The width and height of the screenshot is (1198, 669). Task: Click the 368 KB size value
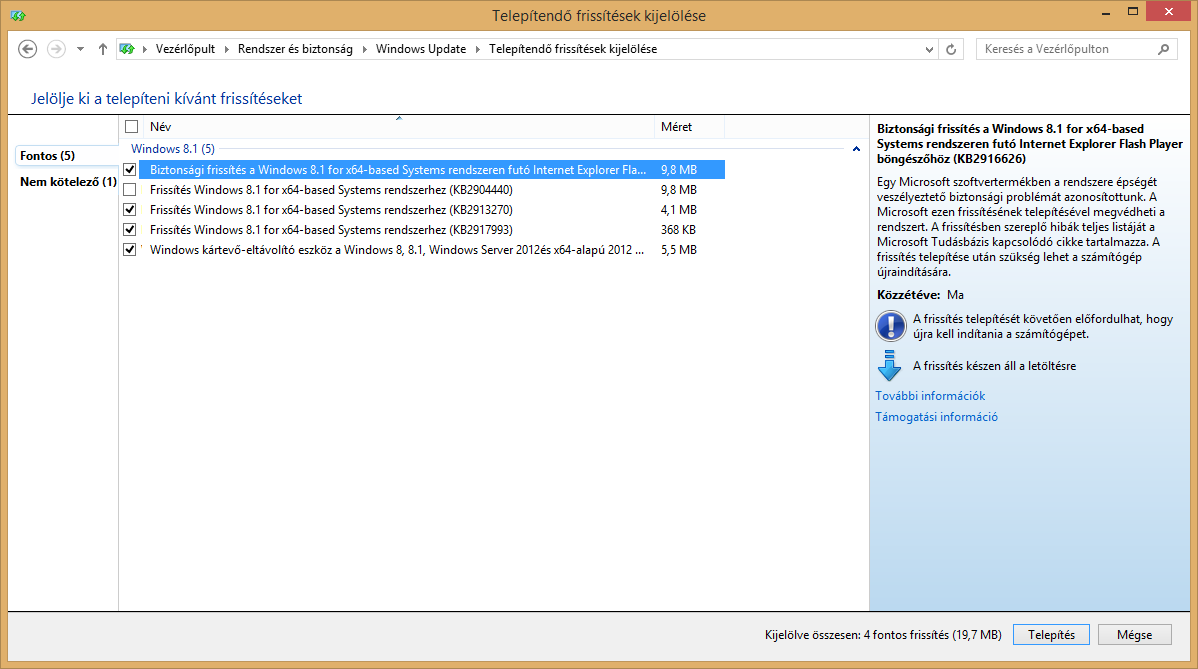pyautogui.click(x=678, y=229)
